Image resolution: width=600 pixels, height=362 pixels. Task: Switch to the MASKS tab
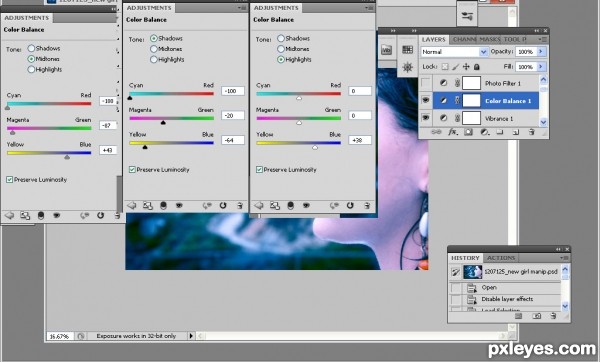(490, 39)
